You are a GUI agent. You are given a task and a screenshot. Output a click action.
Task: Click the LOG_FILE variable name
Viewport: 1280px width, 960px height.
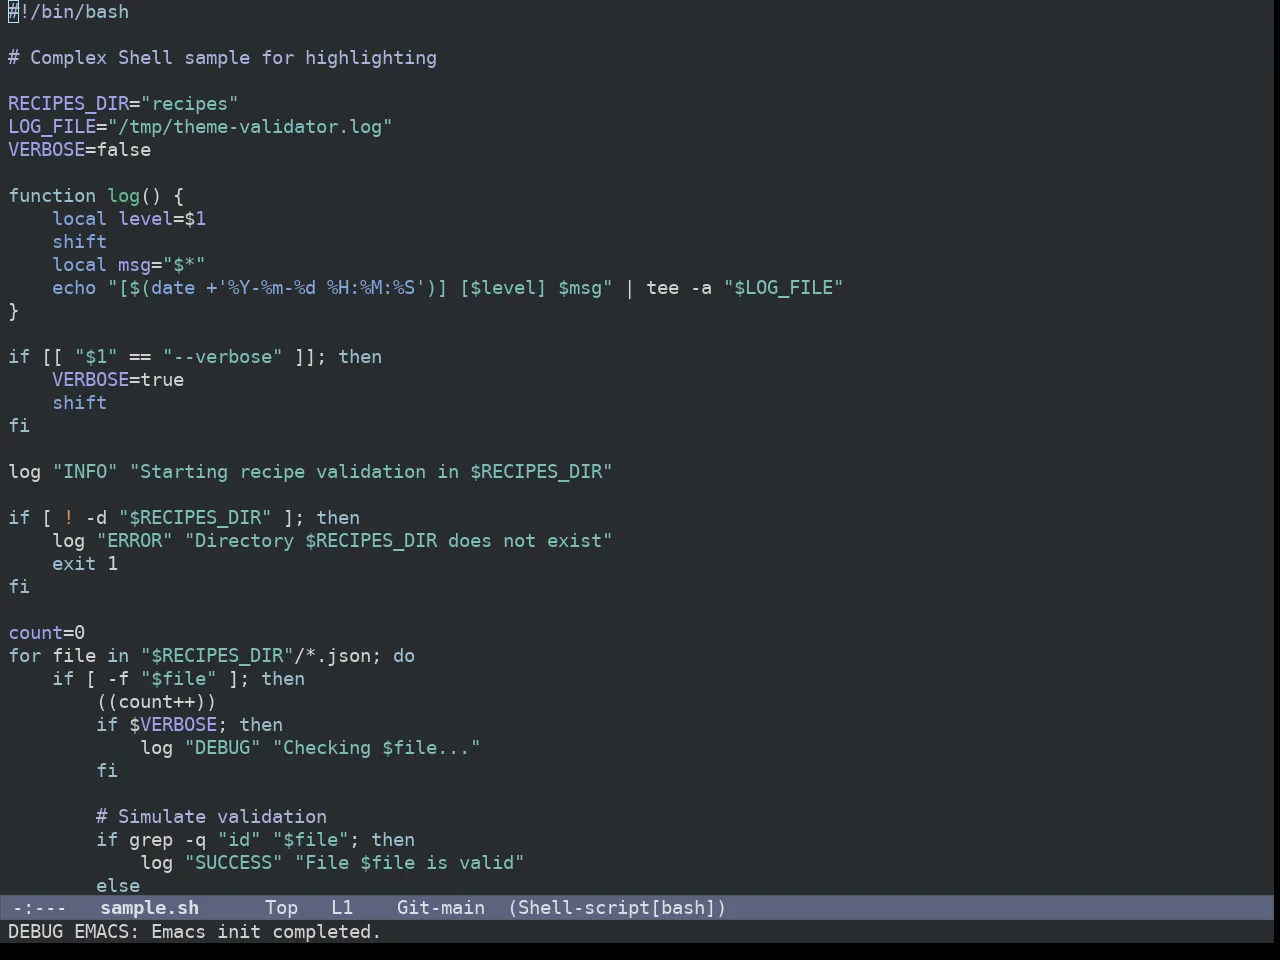tap(52, 127)
